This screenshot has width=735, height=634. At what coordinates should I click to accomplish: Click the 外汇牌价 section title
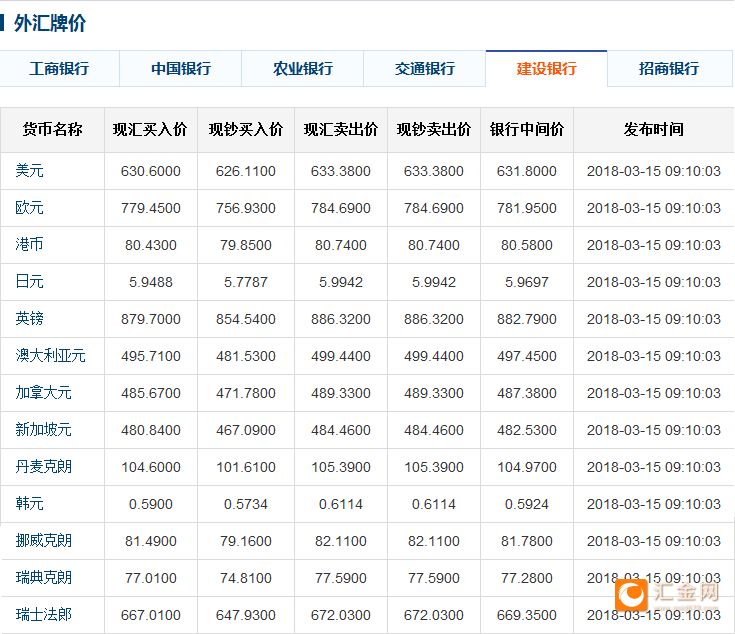tap(50, 23)
